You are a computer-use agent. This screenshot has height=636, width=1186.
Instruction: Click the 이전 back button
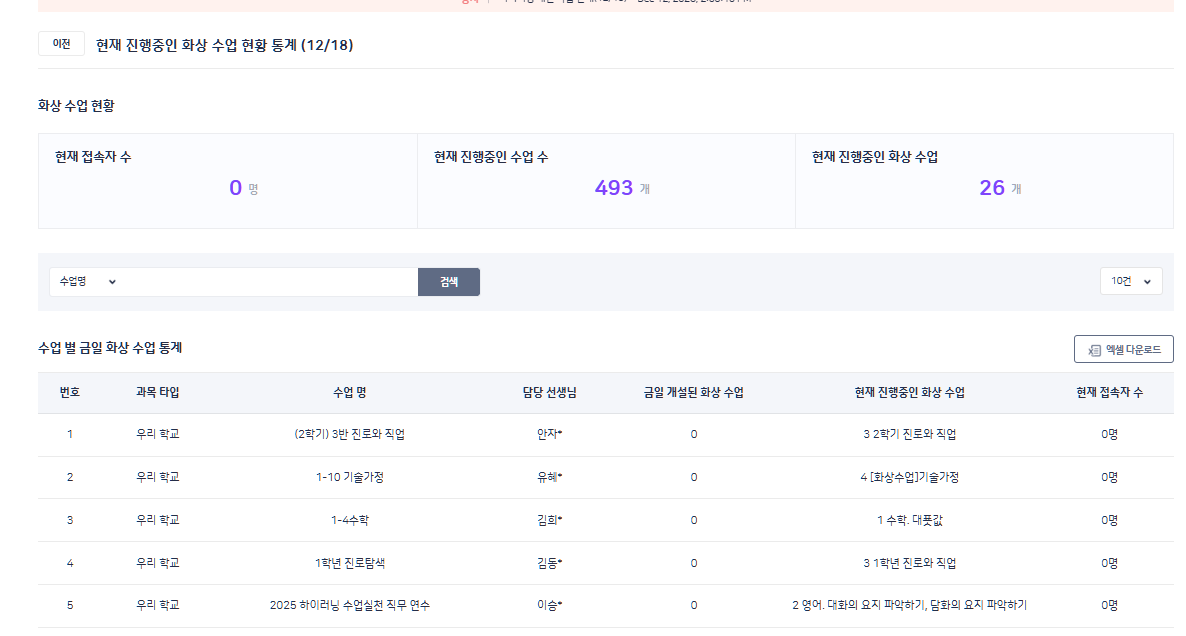click(61, 44)
